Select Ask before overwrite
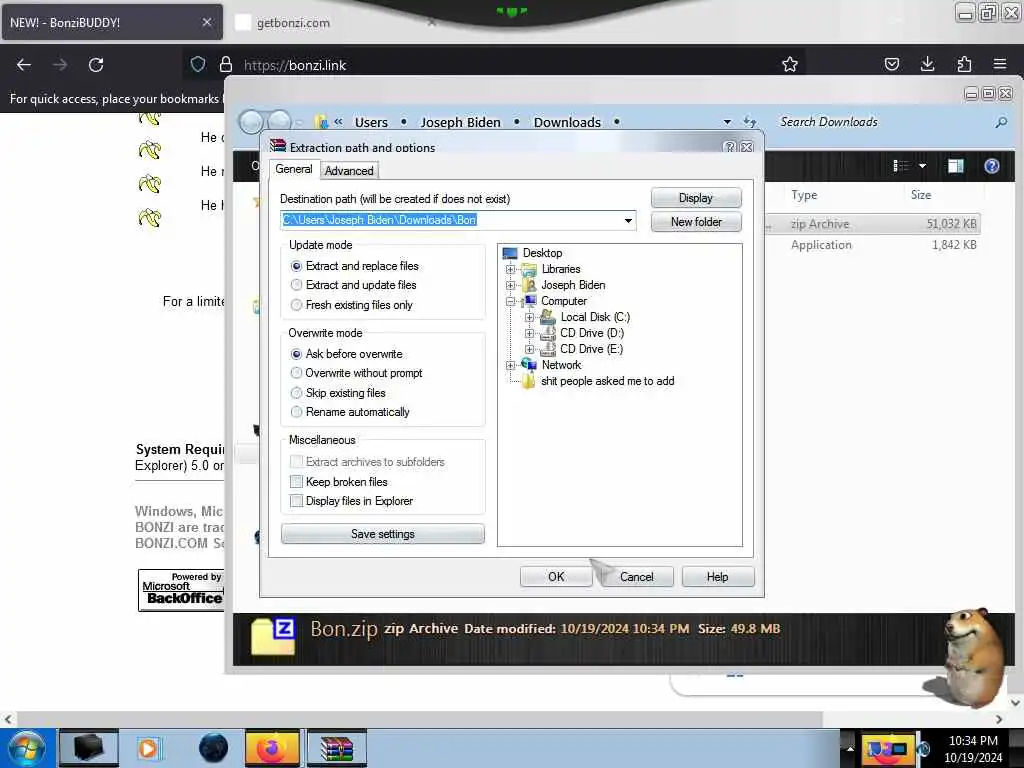The width and height of the screenshot is (1024, 768). pyautogui.click(x=296, y=353)
